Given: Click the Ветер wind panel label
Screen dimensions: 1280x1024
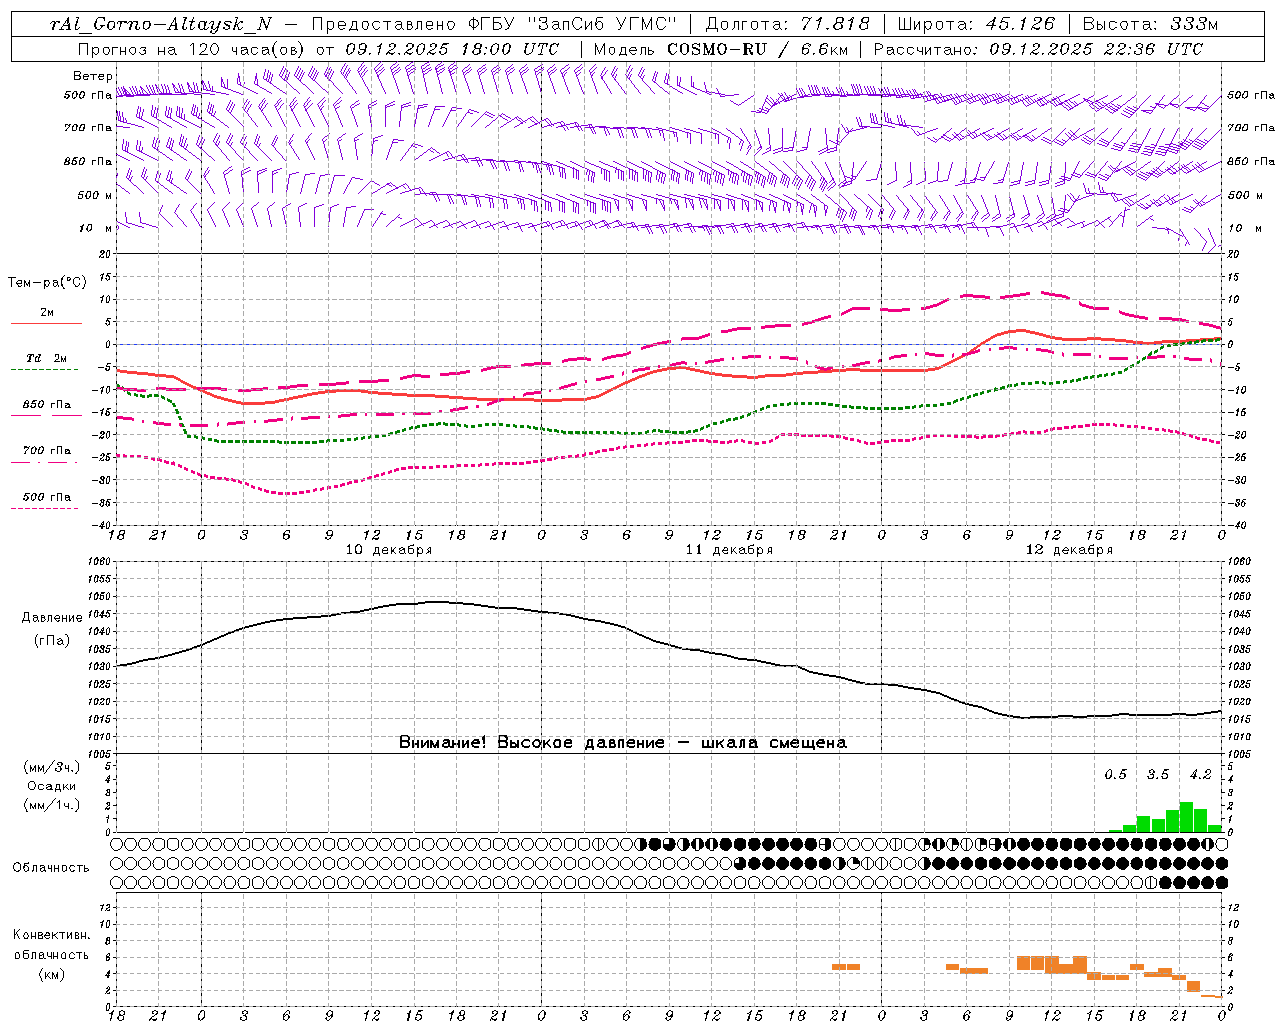Looking at the screenshot, I should [x=92, y=76].
